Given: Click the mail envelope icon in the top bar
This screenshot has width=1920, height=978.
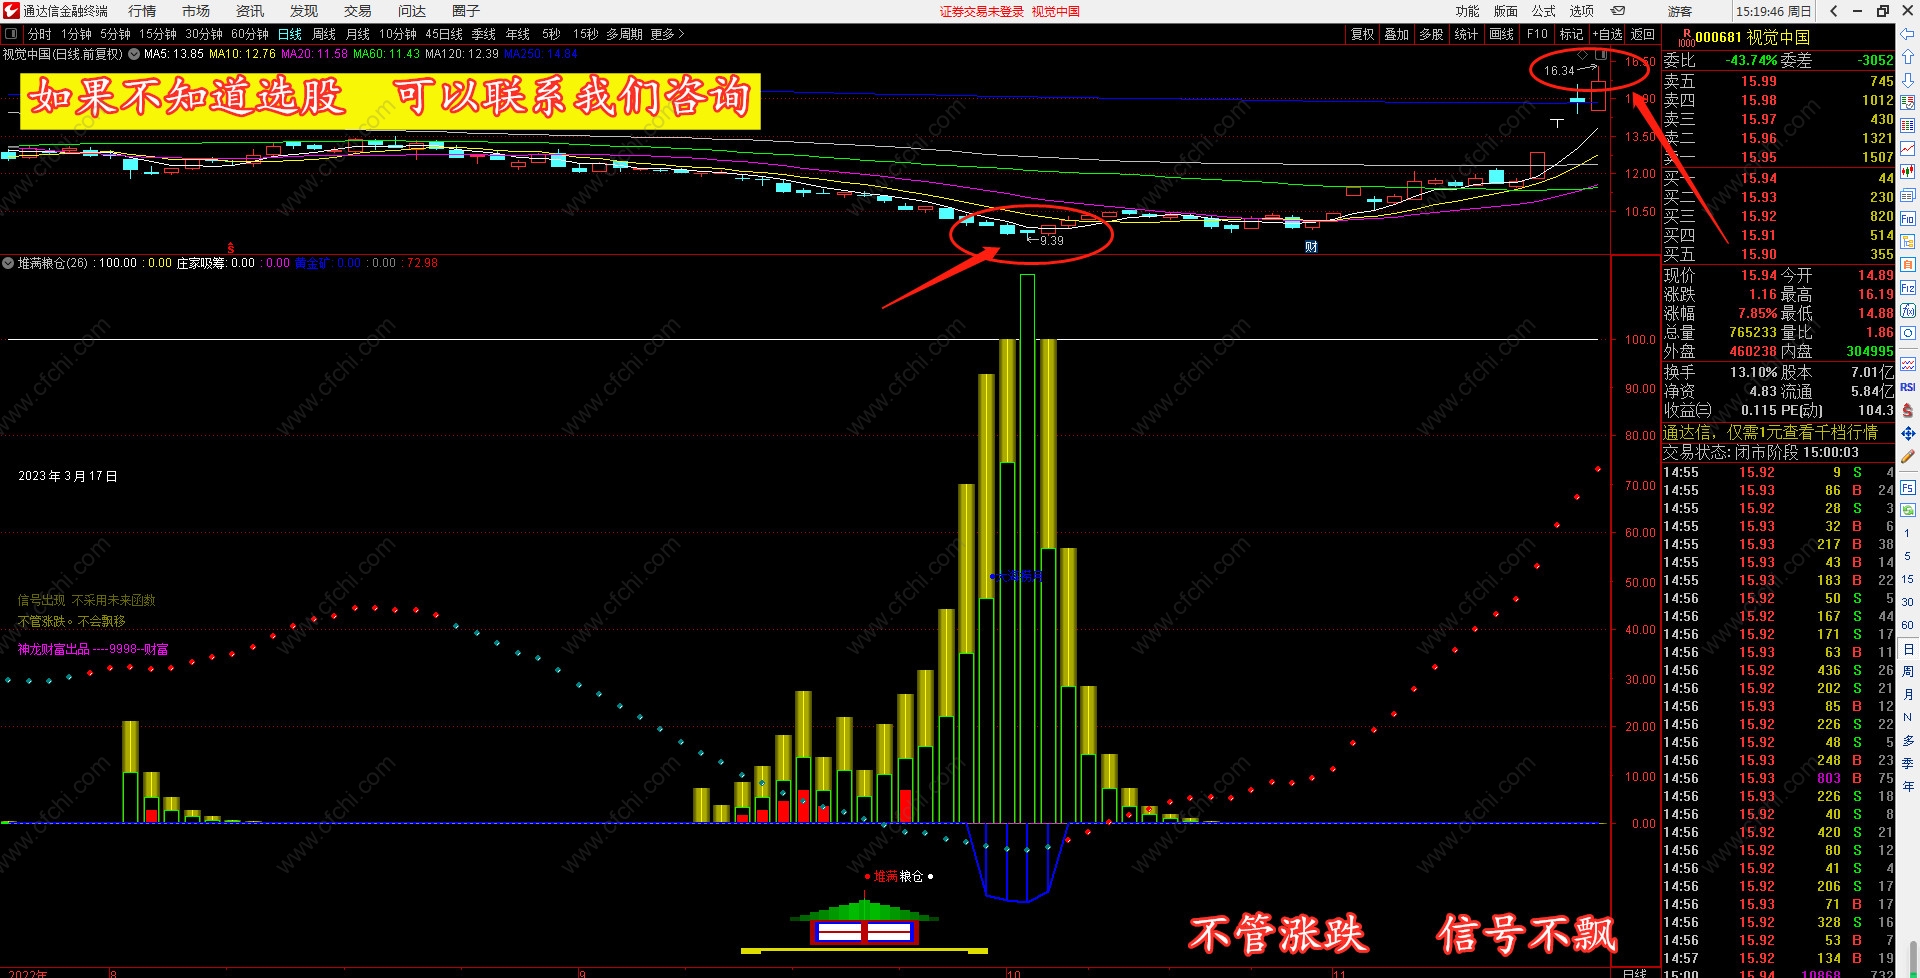Looking at the screenshot, I should point(1617,11).
